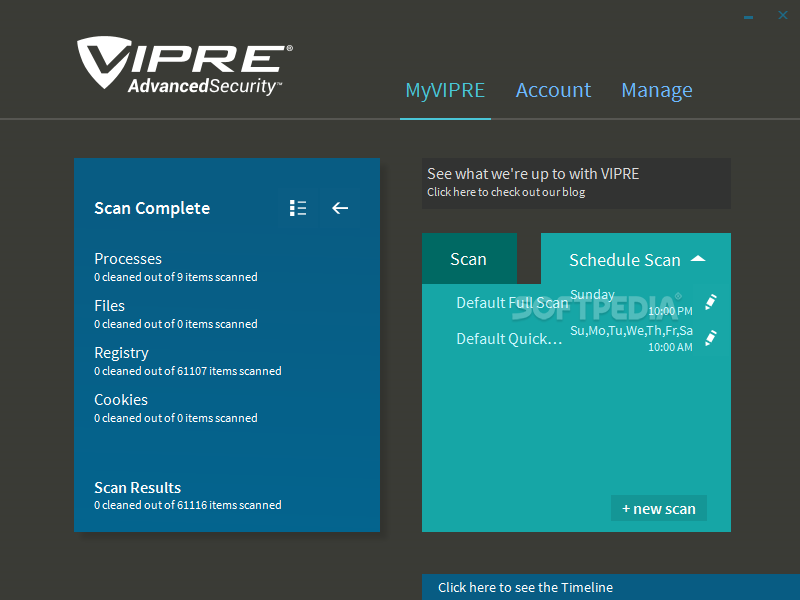Click the back arrow in Scan Complete
The width and height of the screenshot is (800, 600).
(340, 208)
